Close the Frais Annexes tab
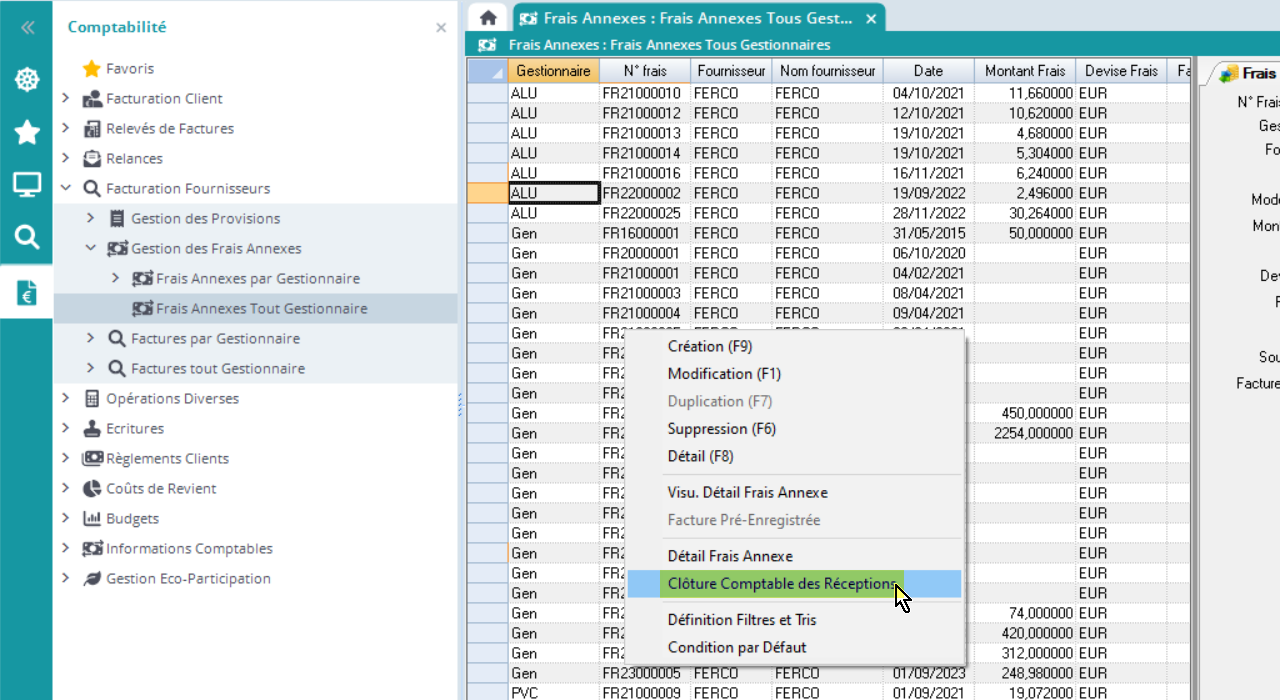The height and width of the screenshot is (700, 1280). [871, 19]
